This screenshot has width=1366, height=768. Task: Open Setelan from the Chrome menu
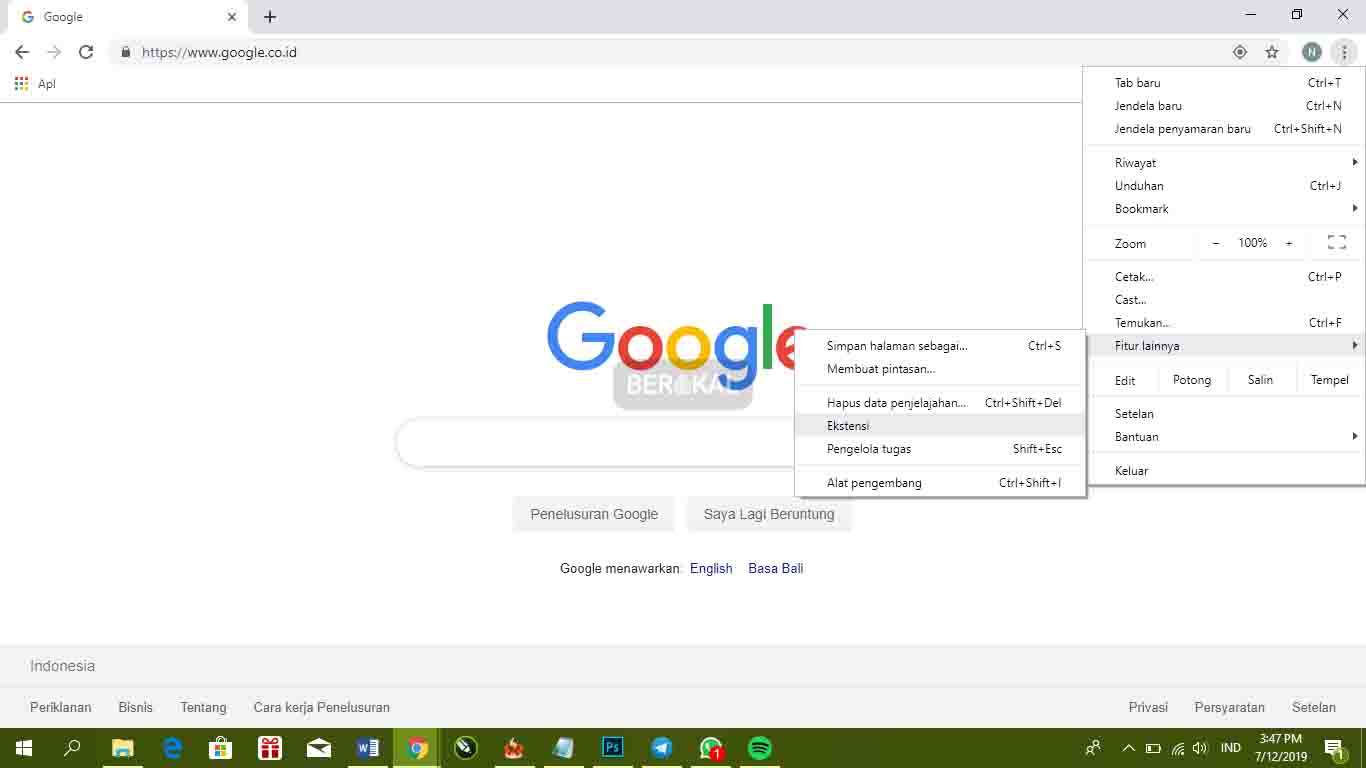coord(1224,414)
